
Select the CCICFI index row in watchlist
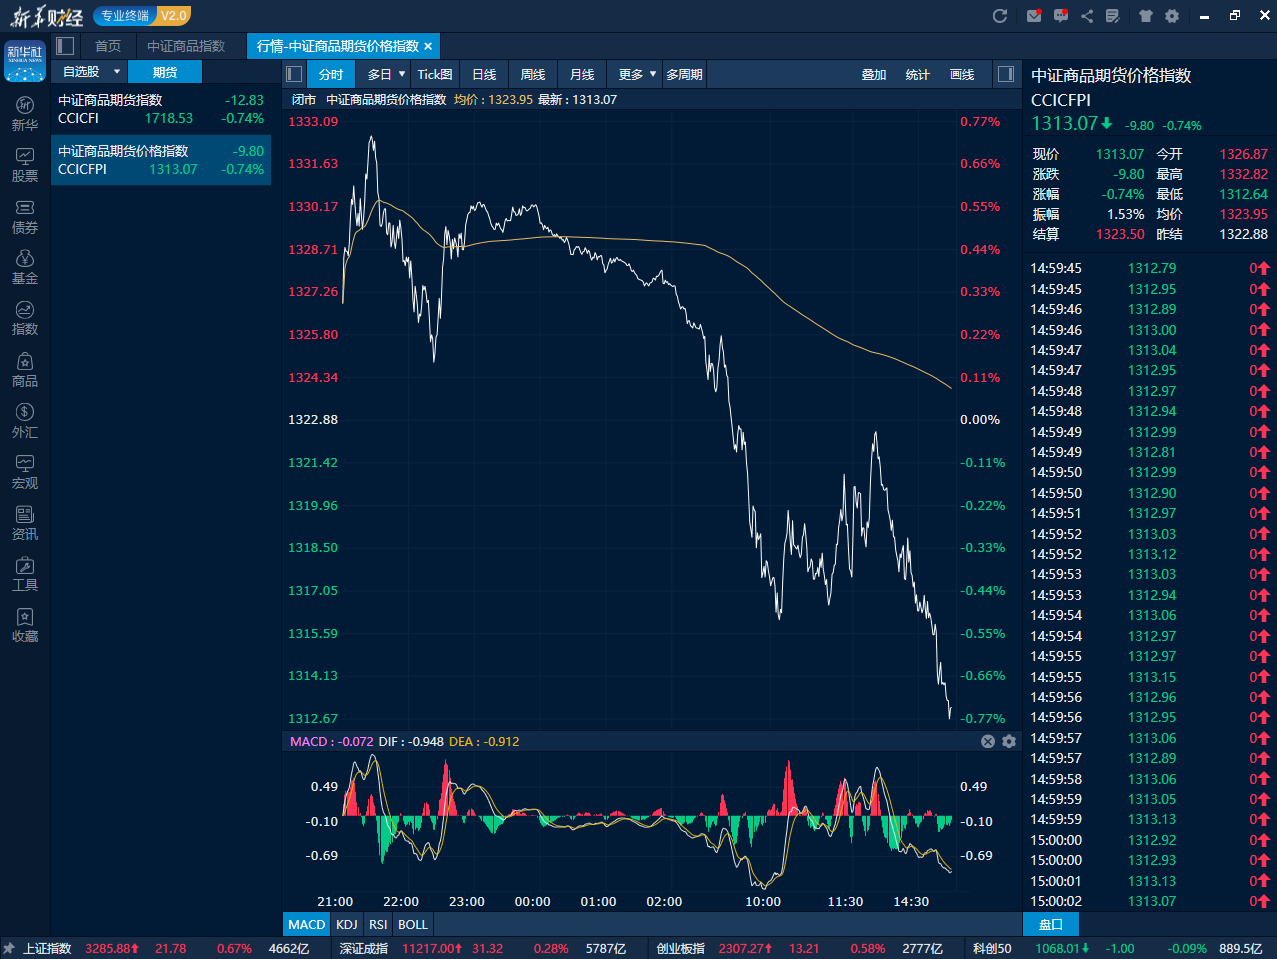coord(160,109)
